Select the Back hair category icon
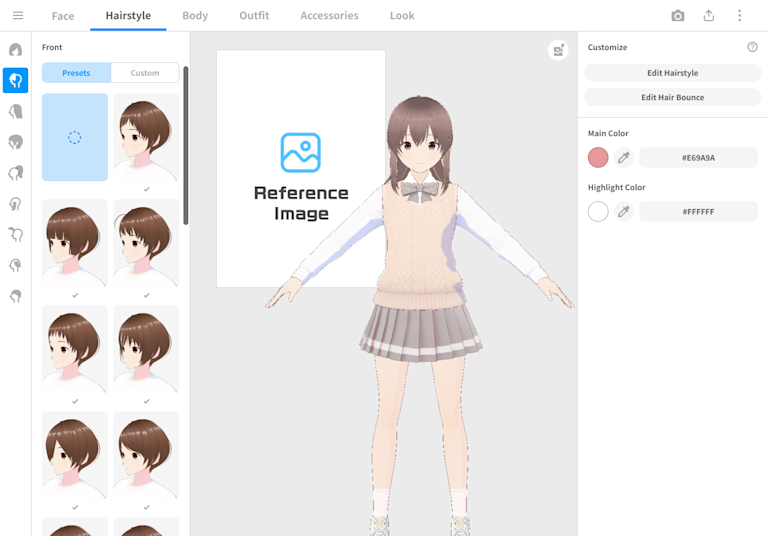The height and width of the screenshot is (536, 768). (x=16, y=111)
